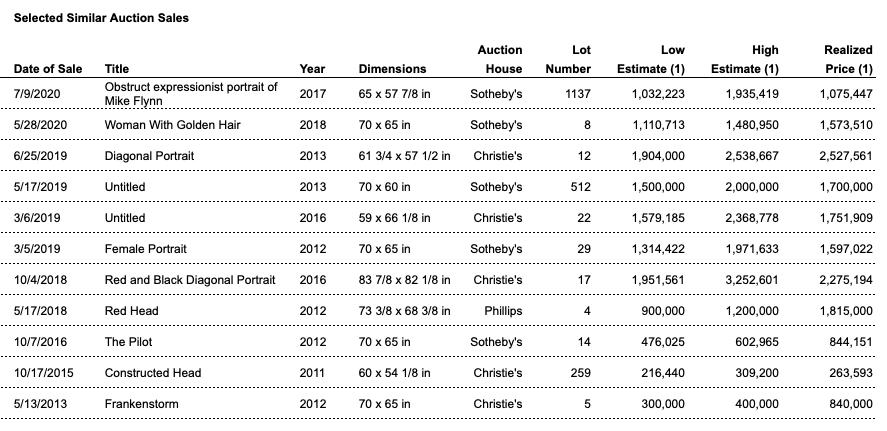Viewport: 887px width, 431px height.
Task: Click the 'Phillips' auction house cell
Action: pyautogui.click(x=503, y=311)
